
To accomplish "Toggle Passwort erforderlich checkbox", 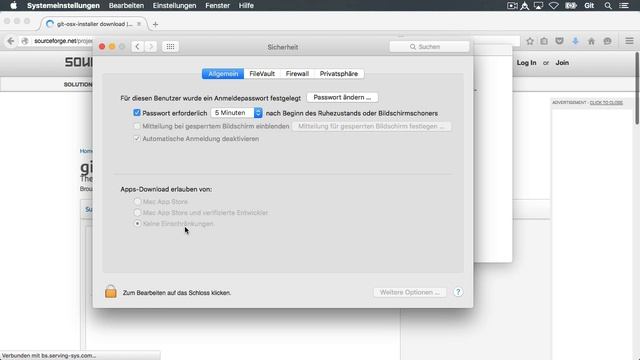I will [x=137, y=113].
